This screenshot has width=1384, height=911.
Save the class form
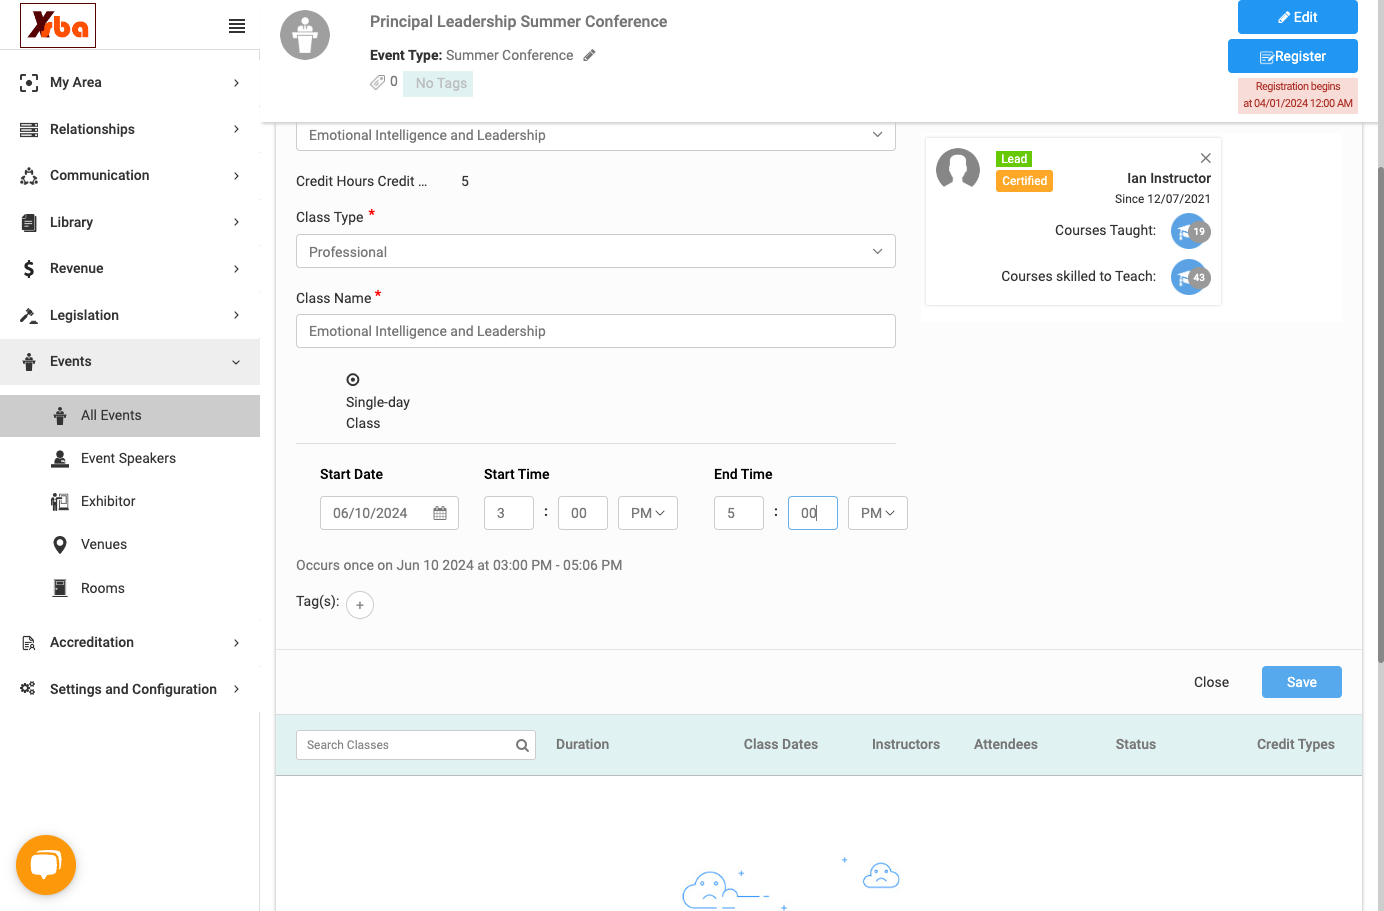point(1302,682)
